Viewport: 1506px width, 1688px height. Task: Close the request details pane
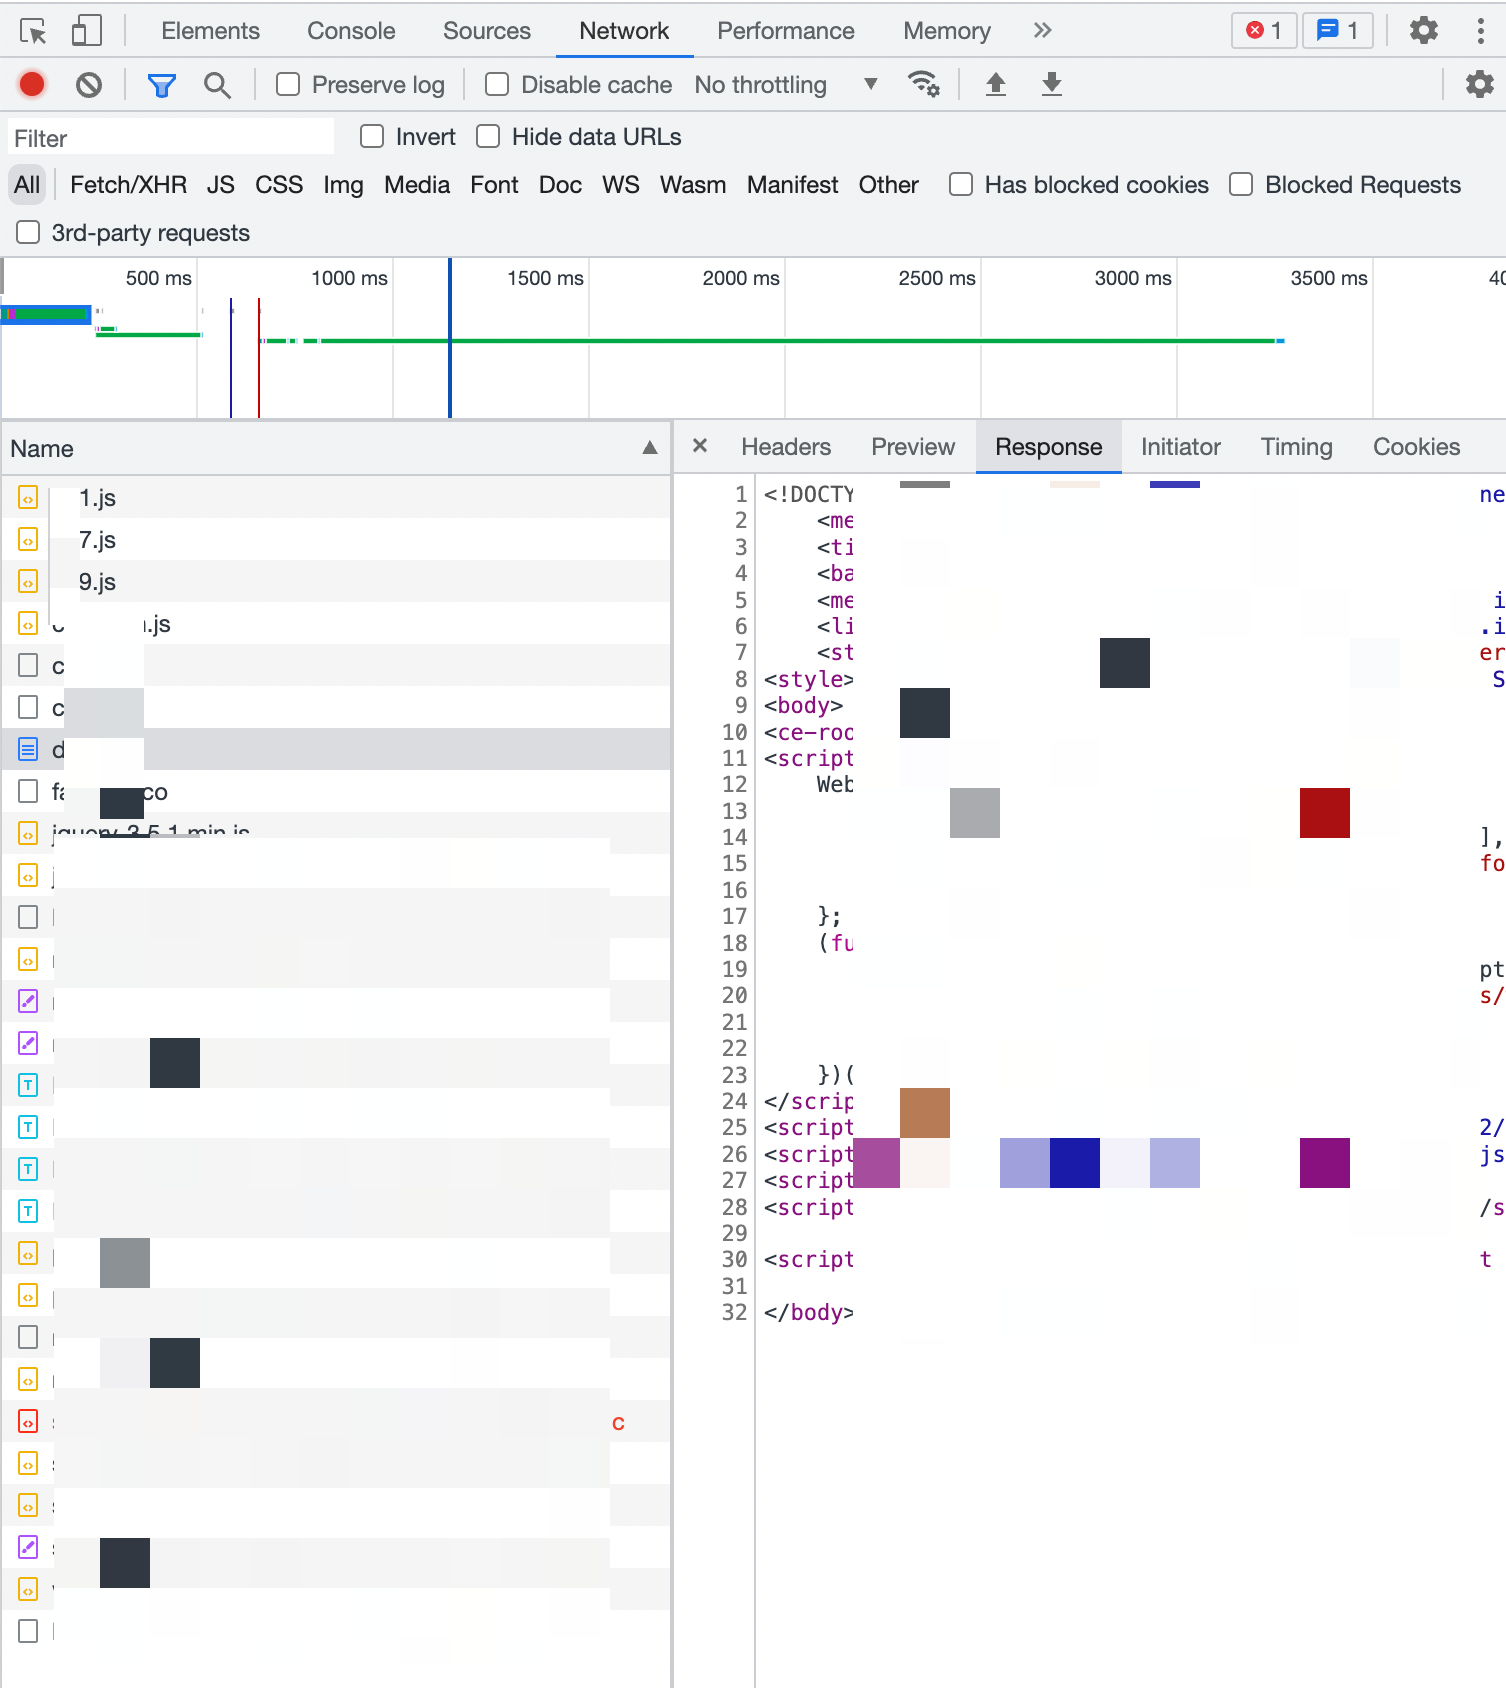700,446
